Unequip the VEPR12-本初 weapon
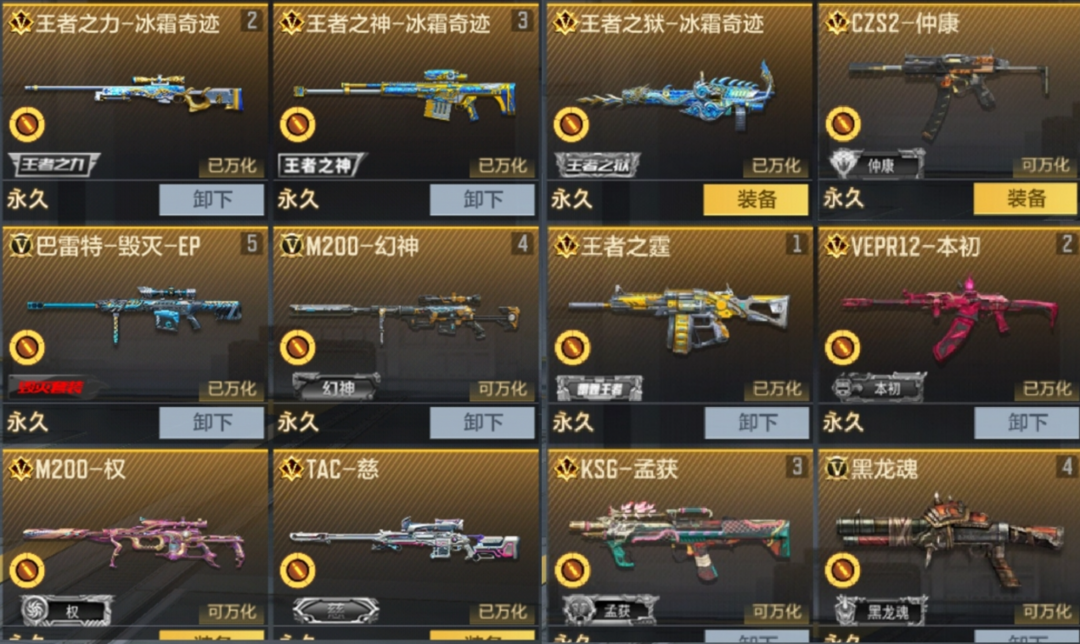The width and height of the screenshot is (1080, 644). [1026, 422]
